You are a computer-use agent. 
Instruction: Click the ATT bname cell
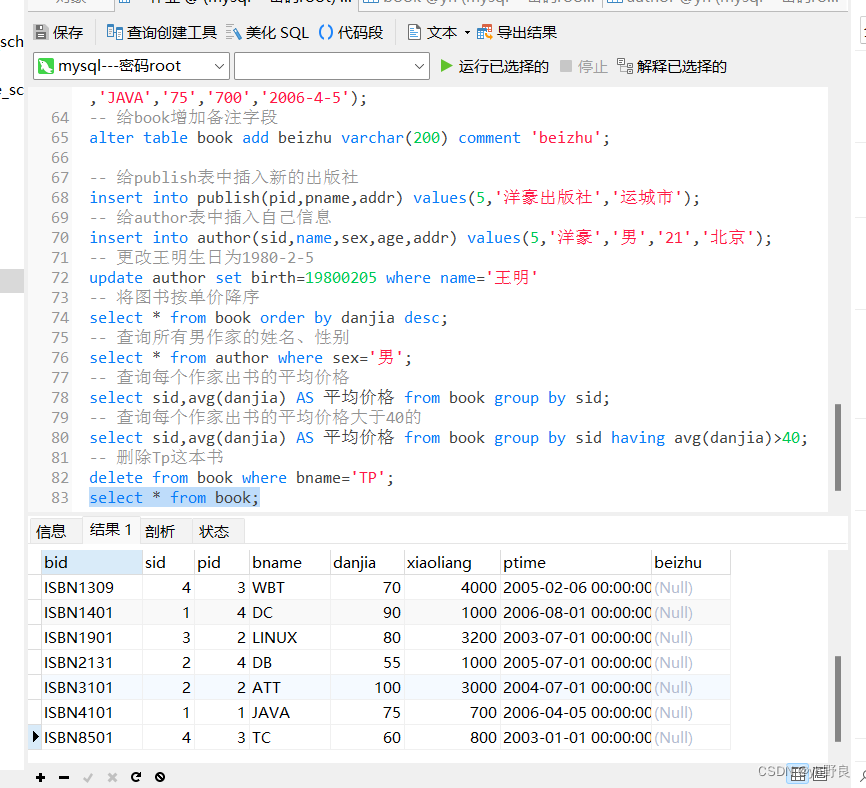click(289, 687)
